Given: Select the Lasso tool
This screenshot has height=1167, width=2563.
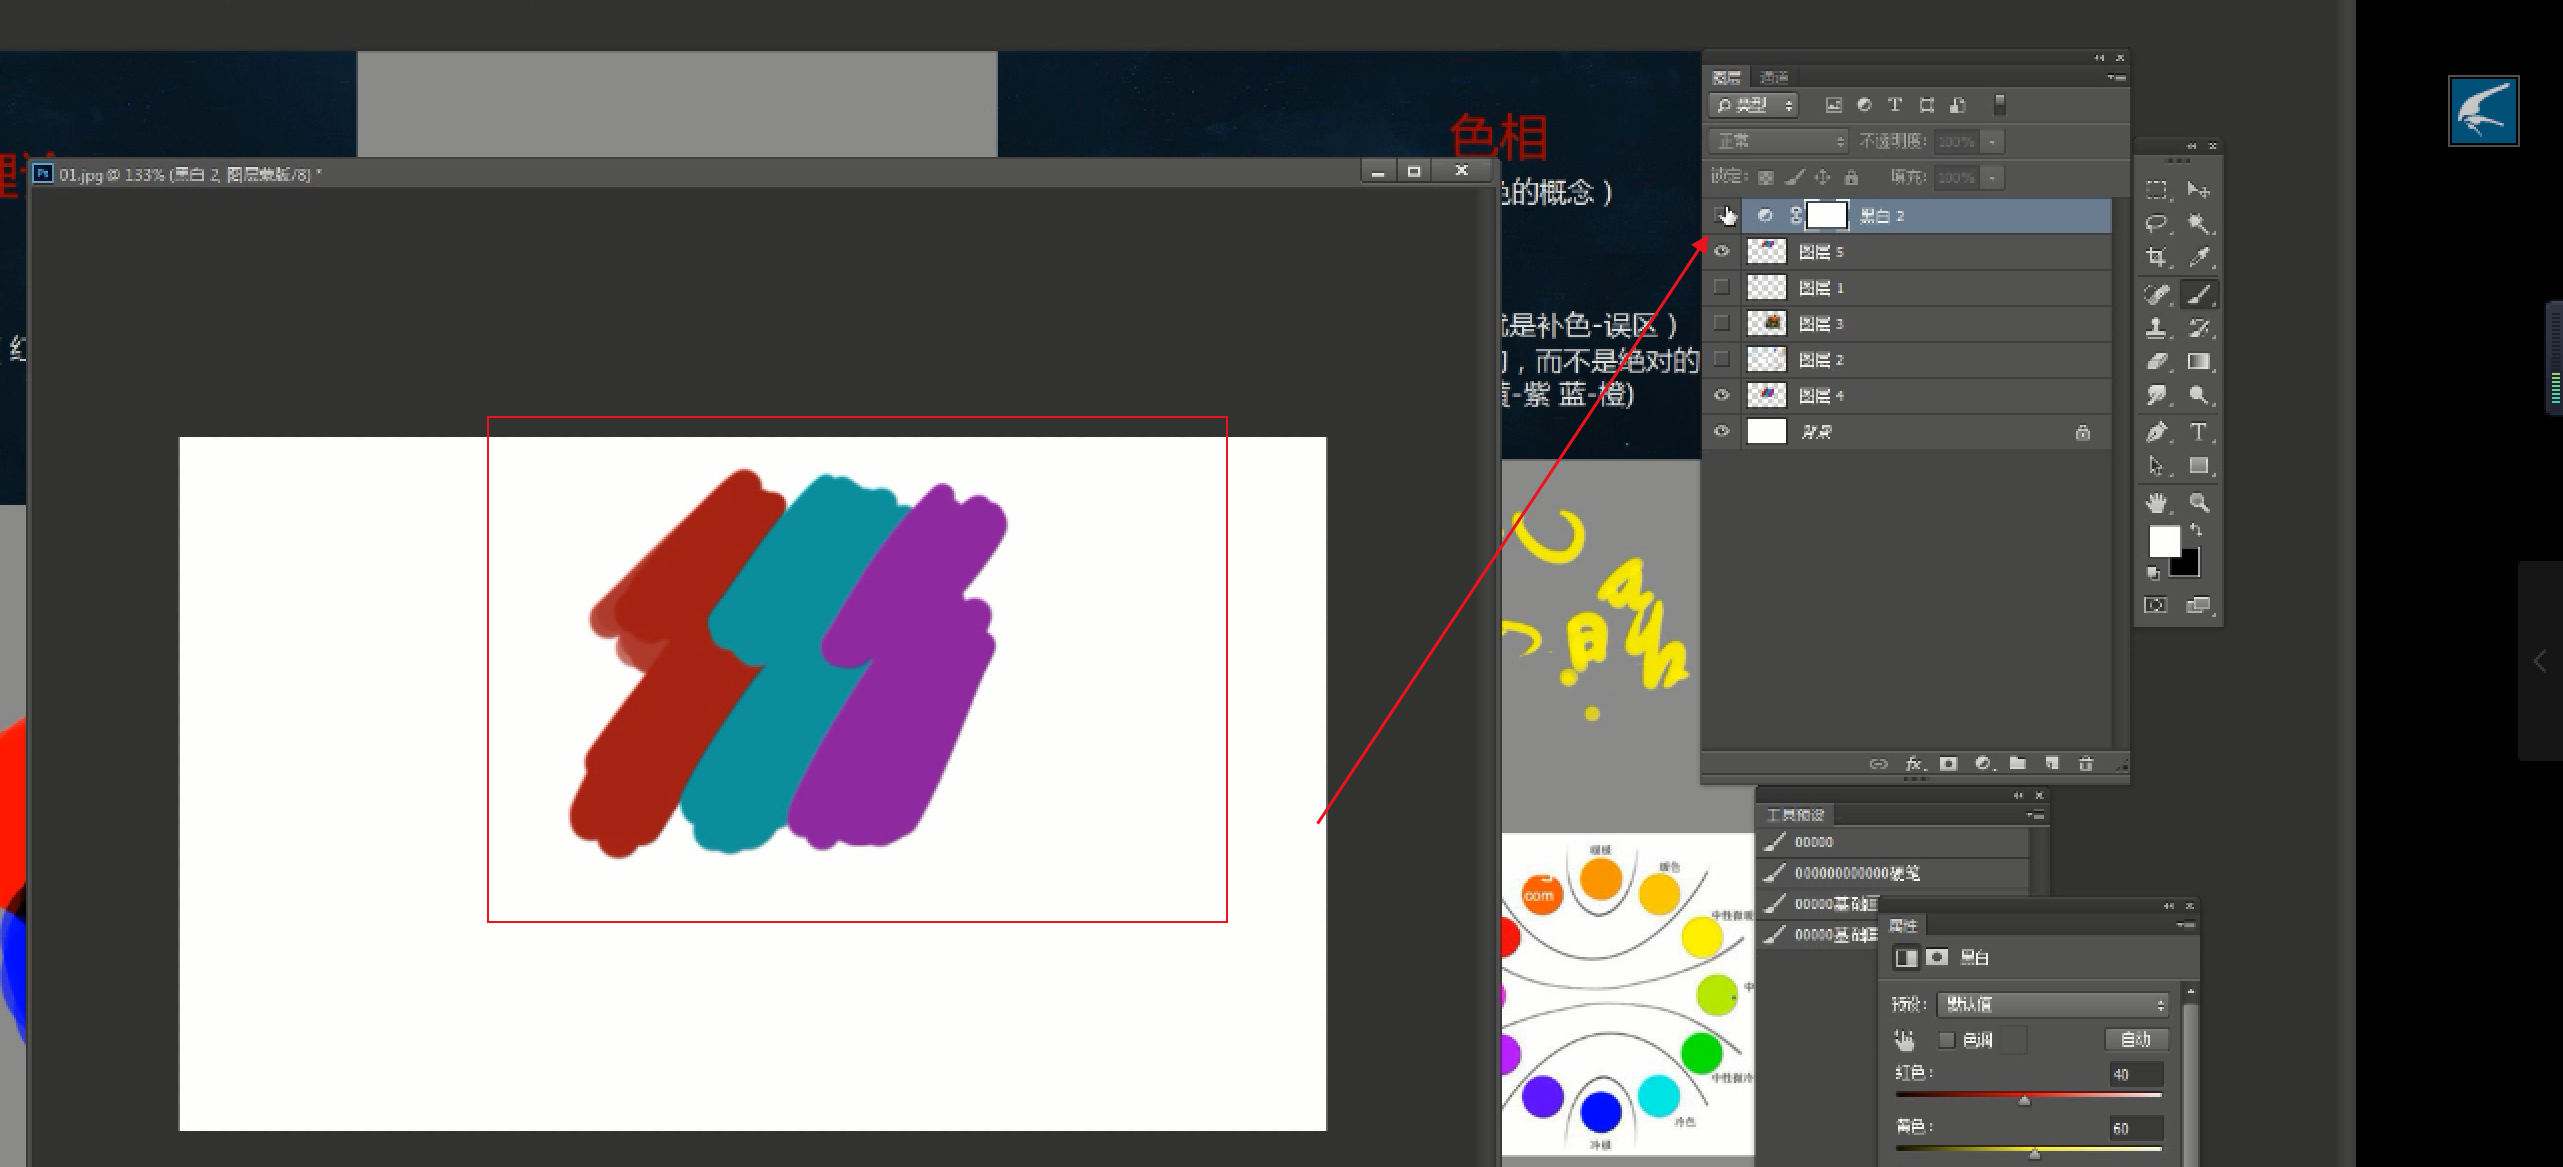Looking at the screenshot, I should coord(2156,223).
